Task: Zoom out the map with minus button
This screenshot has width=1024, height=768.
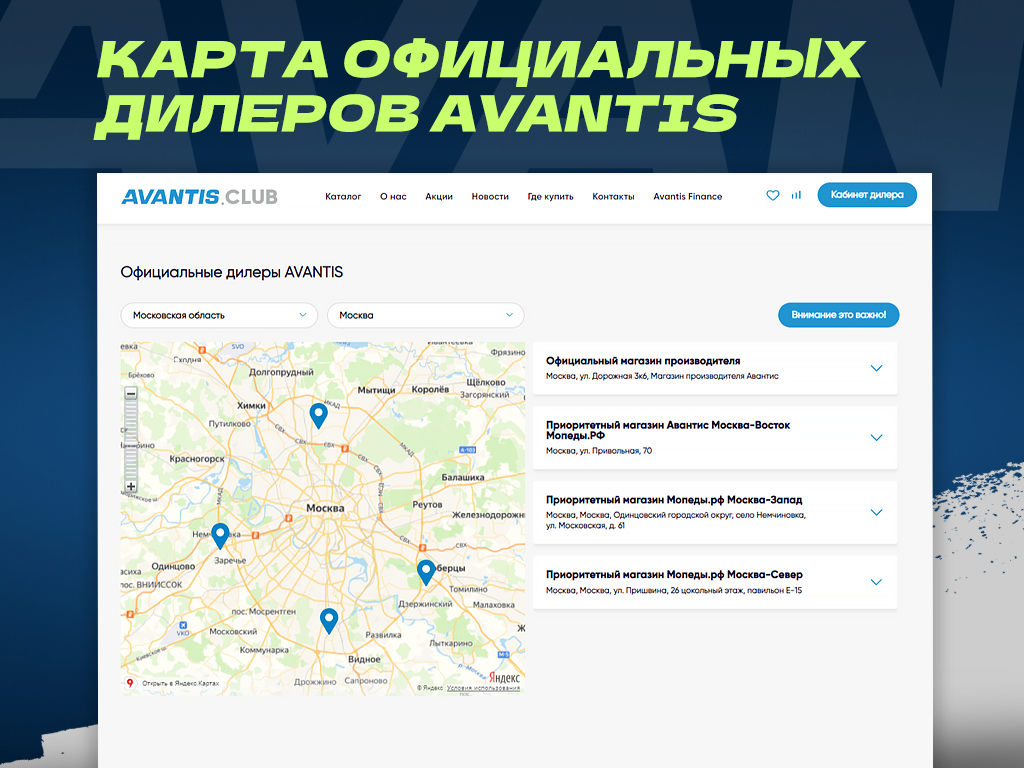Action: (131, 394)
